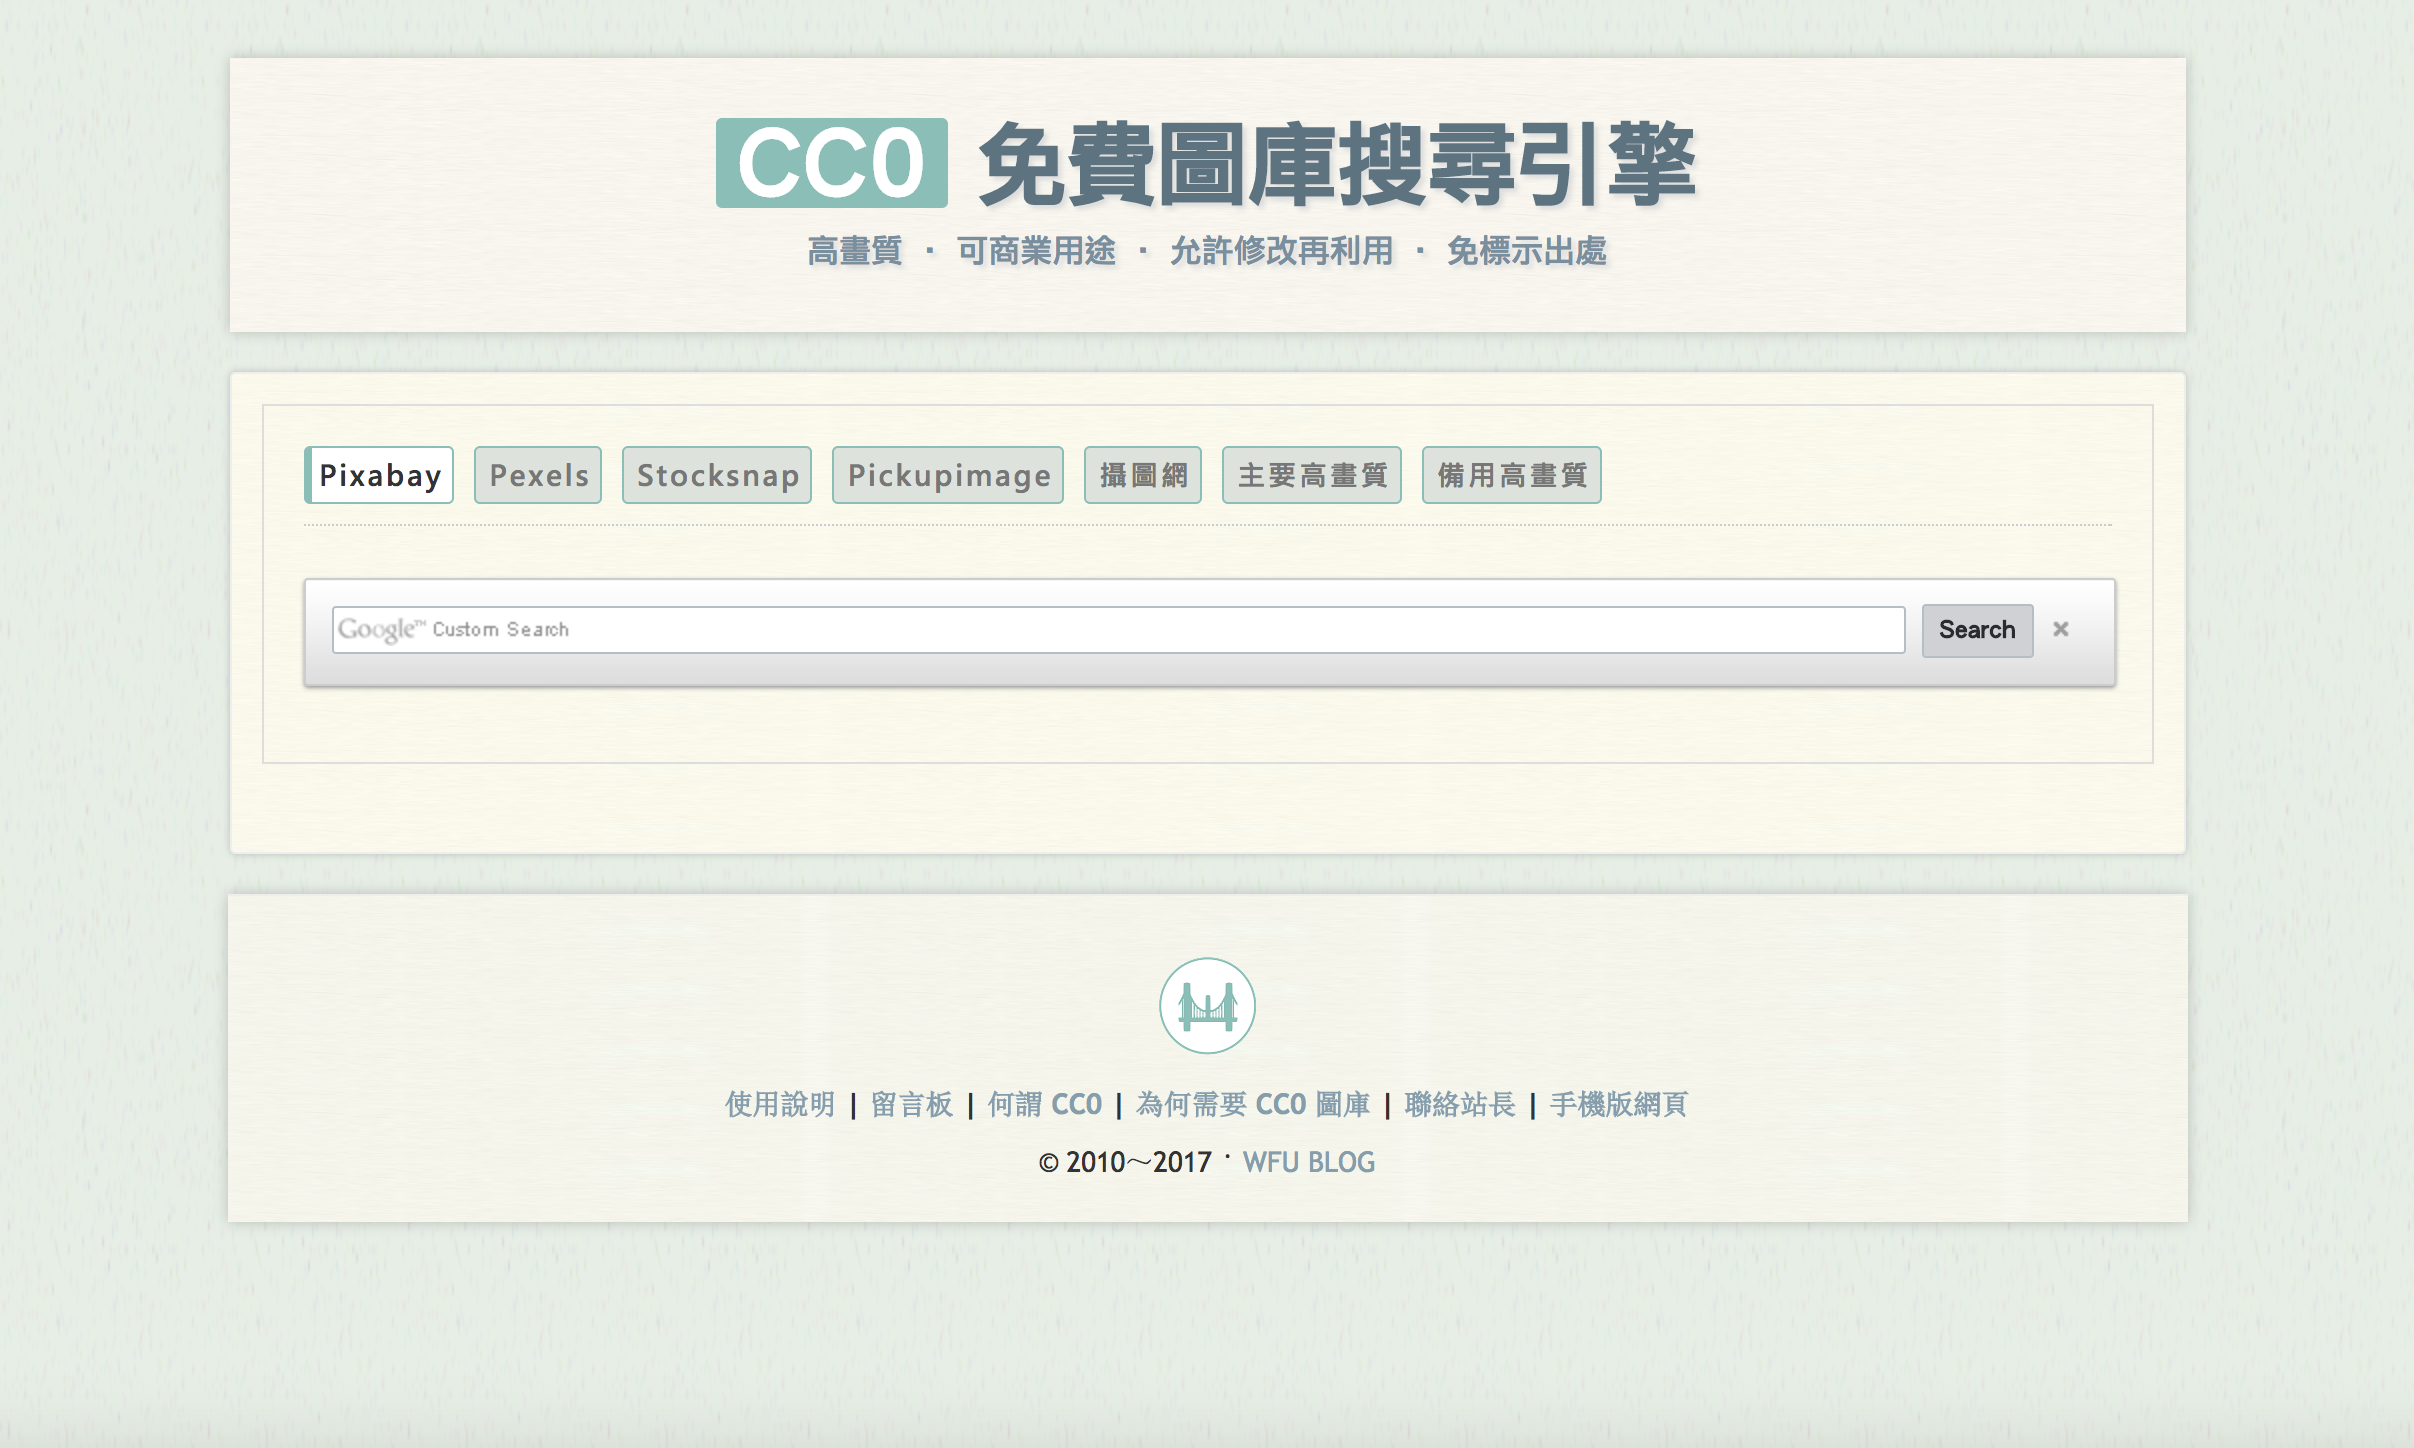This screenshot has width=2414, height=1448.
Task: Clear the search with the X icon
Action: [x=2061, y=629]
